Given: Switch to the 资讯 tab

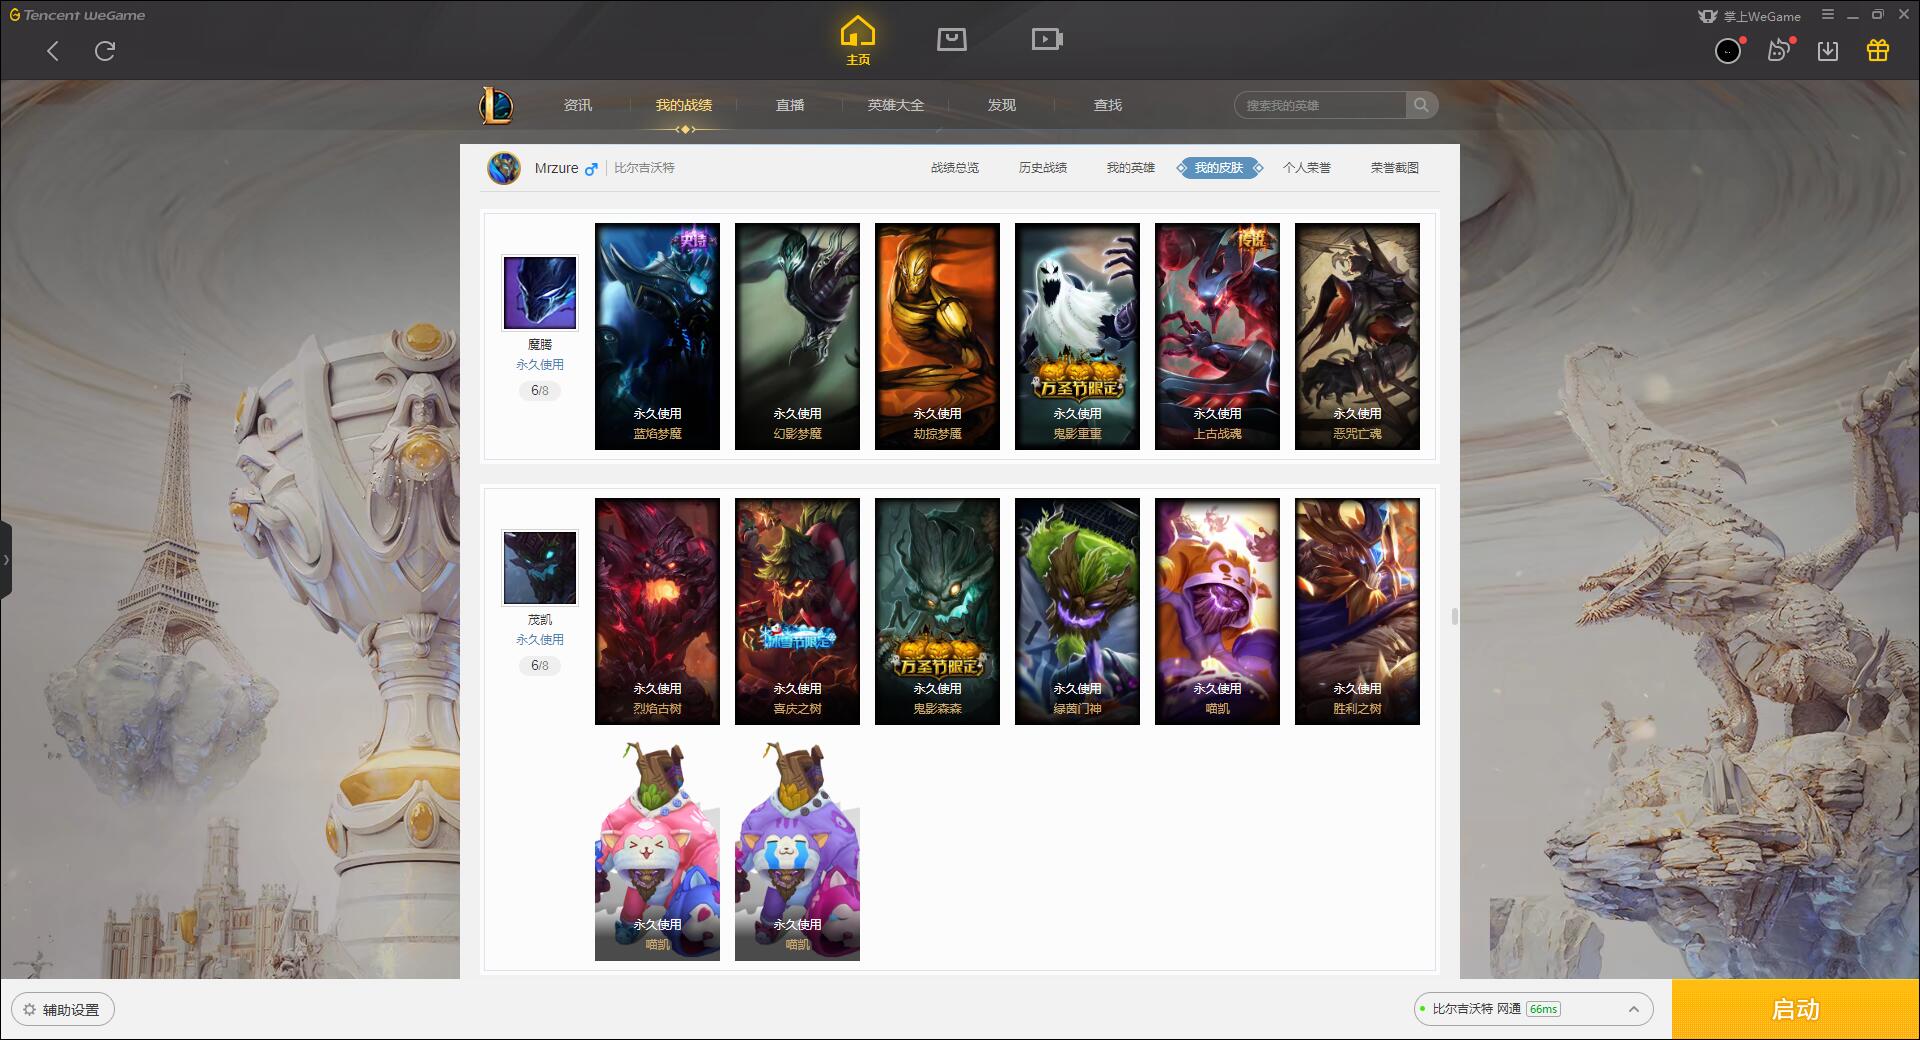Looking at the screenshot, I should coord(578,105).
